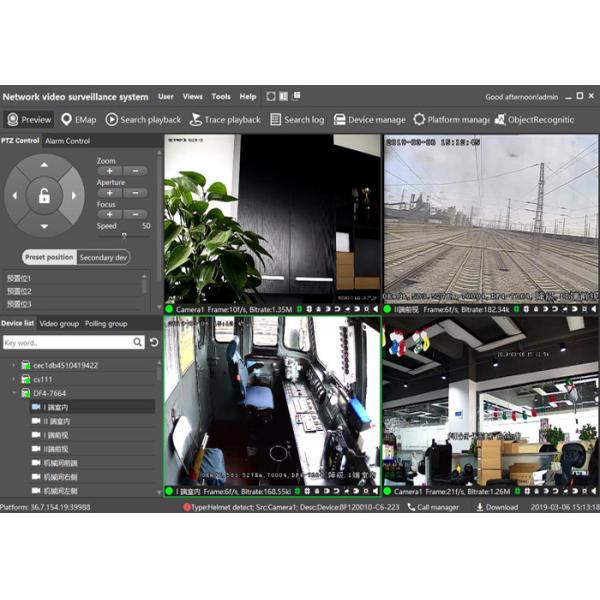Viewport: 600px width, 600px height.
Task: Select preset 预置位1 in the list
Action: (x=73, y=278)
